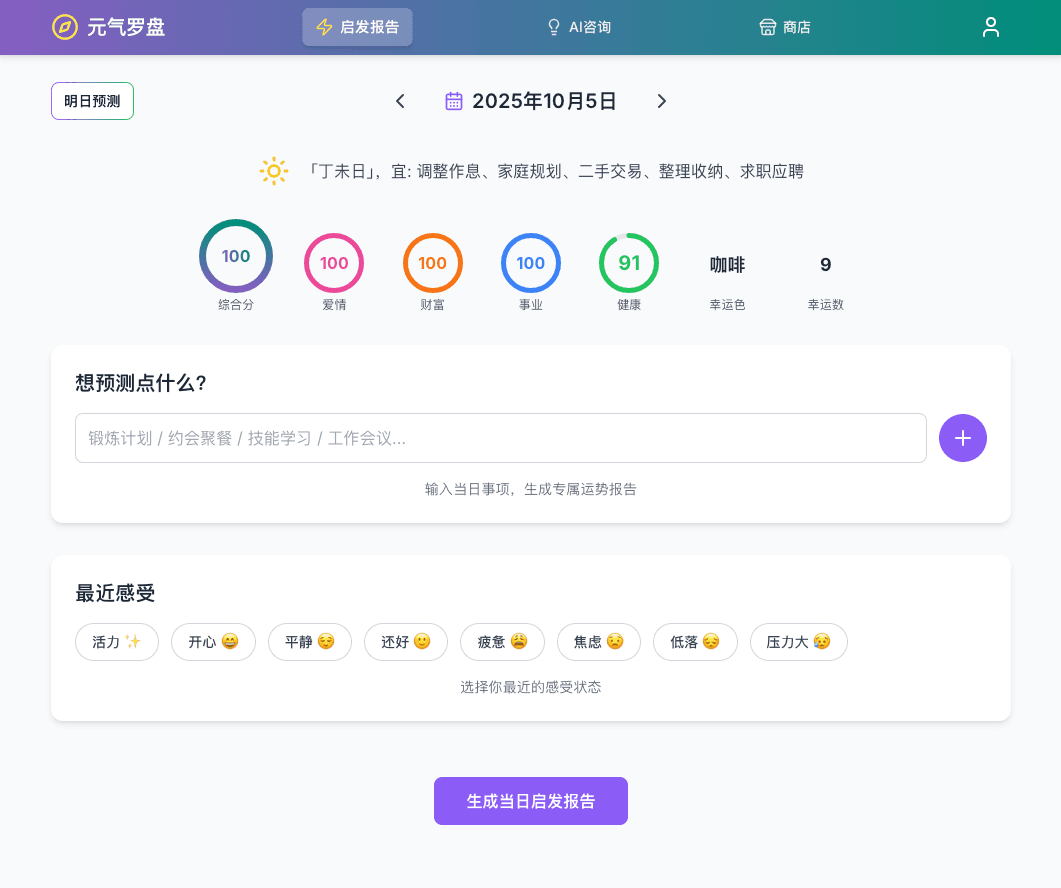Click the shopping bag icon next to 商店
Image resolution: width=1061 pixels, height=888 pixels.
[x=767, y=27]
